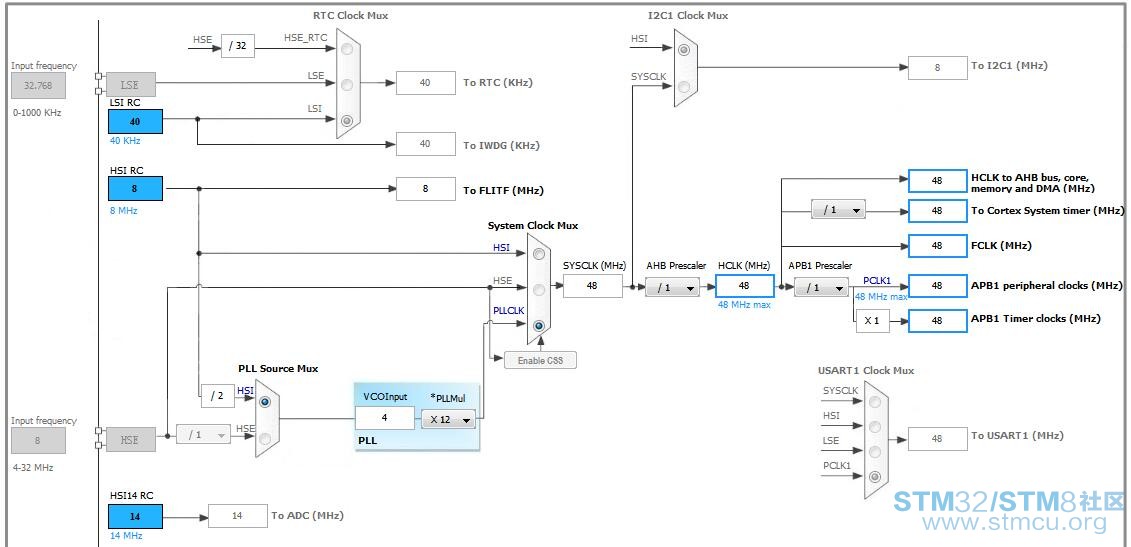Click the To ADC (MHz) value box
The image size is (1131, 547).
pos(237,516)
